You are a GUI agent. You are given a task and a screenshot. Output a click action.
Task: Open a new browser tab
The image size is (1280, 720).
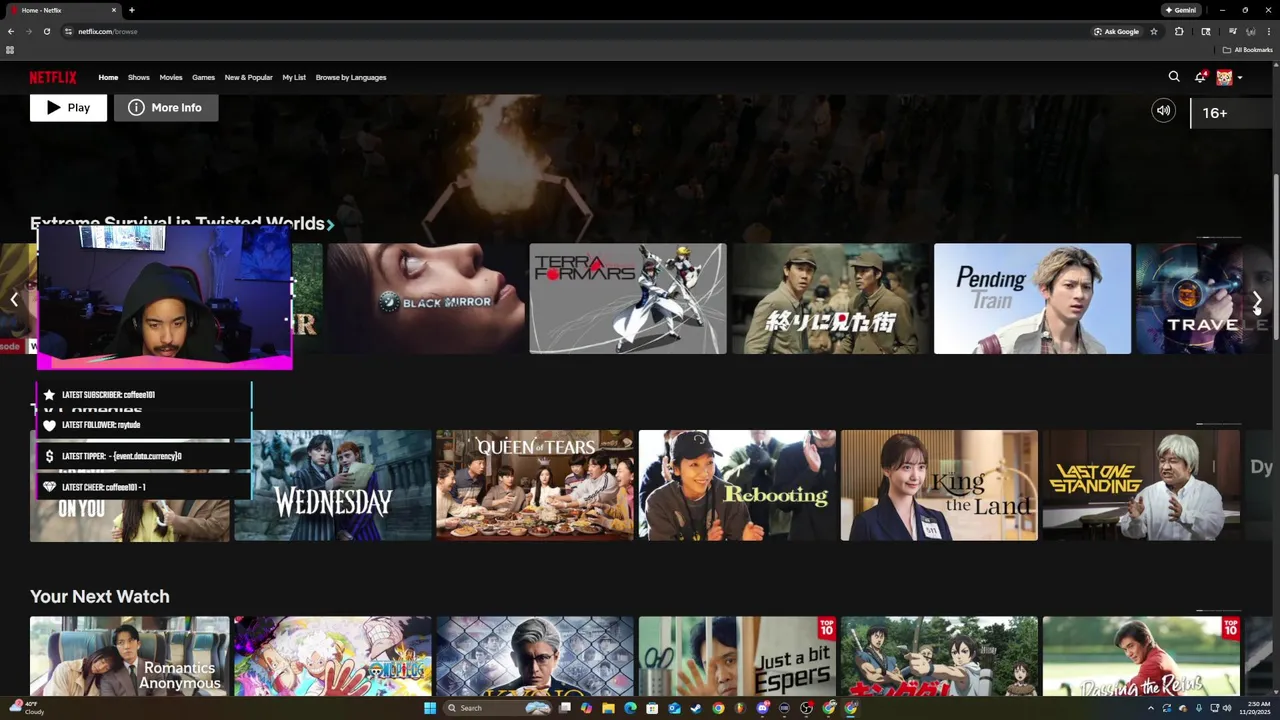[x=132, y=10]
